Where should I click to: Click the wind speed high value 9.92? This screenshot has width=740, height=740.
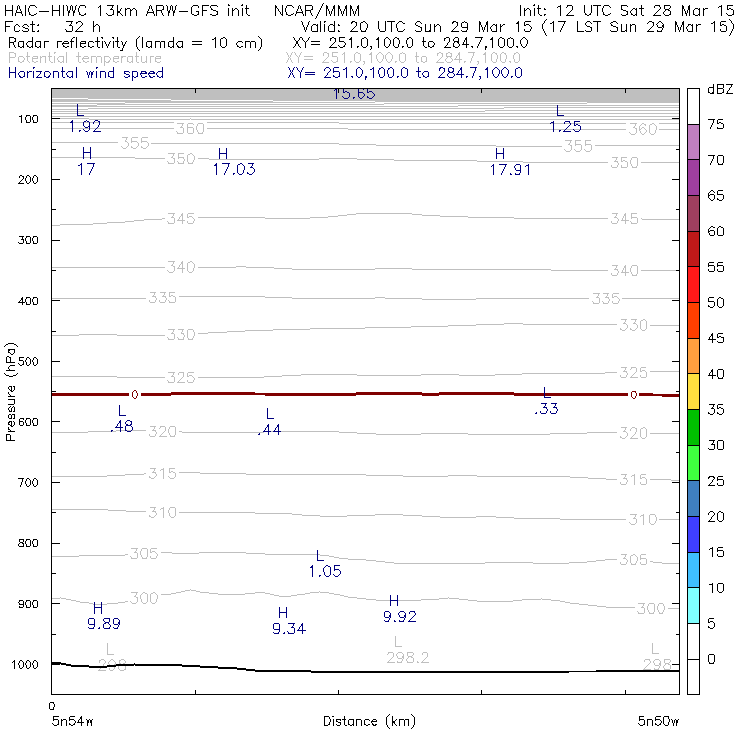(x=400, y=617)
